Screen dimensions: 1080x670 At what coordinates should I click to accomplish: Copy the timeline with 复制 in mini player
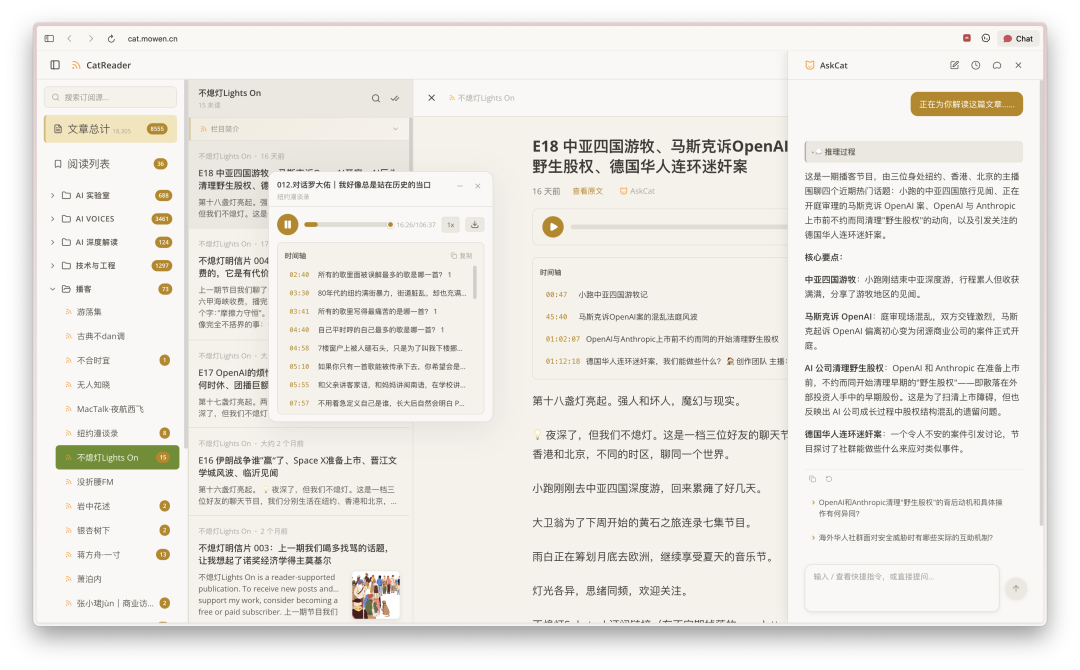(461, 255)
